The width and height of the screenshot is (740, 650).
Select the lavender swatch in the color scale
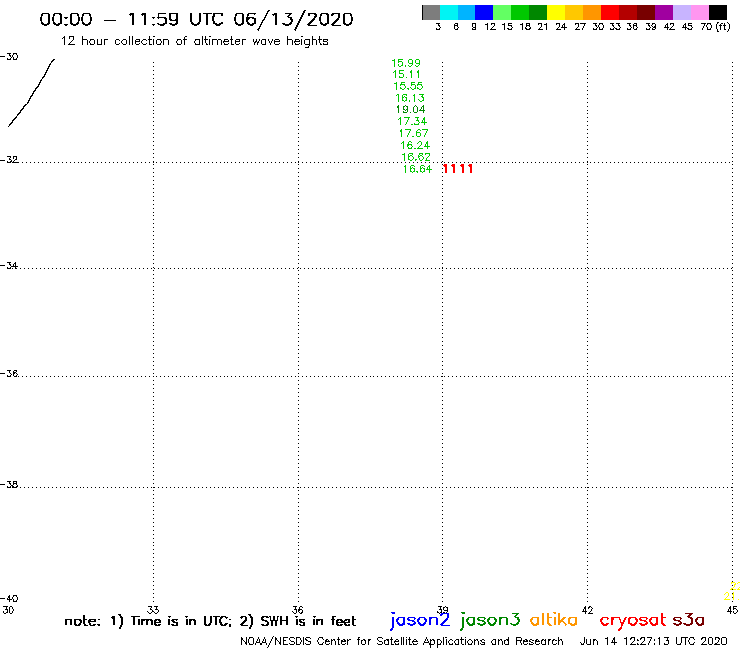coord(681,13)
